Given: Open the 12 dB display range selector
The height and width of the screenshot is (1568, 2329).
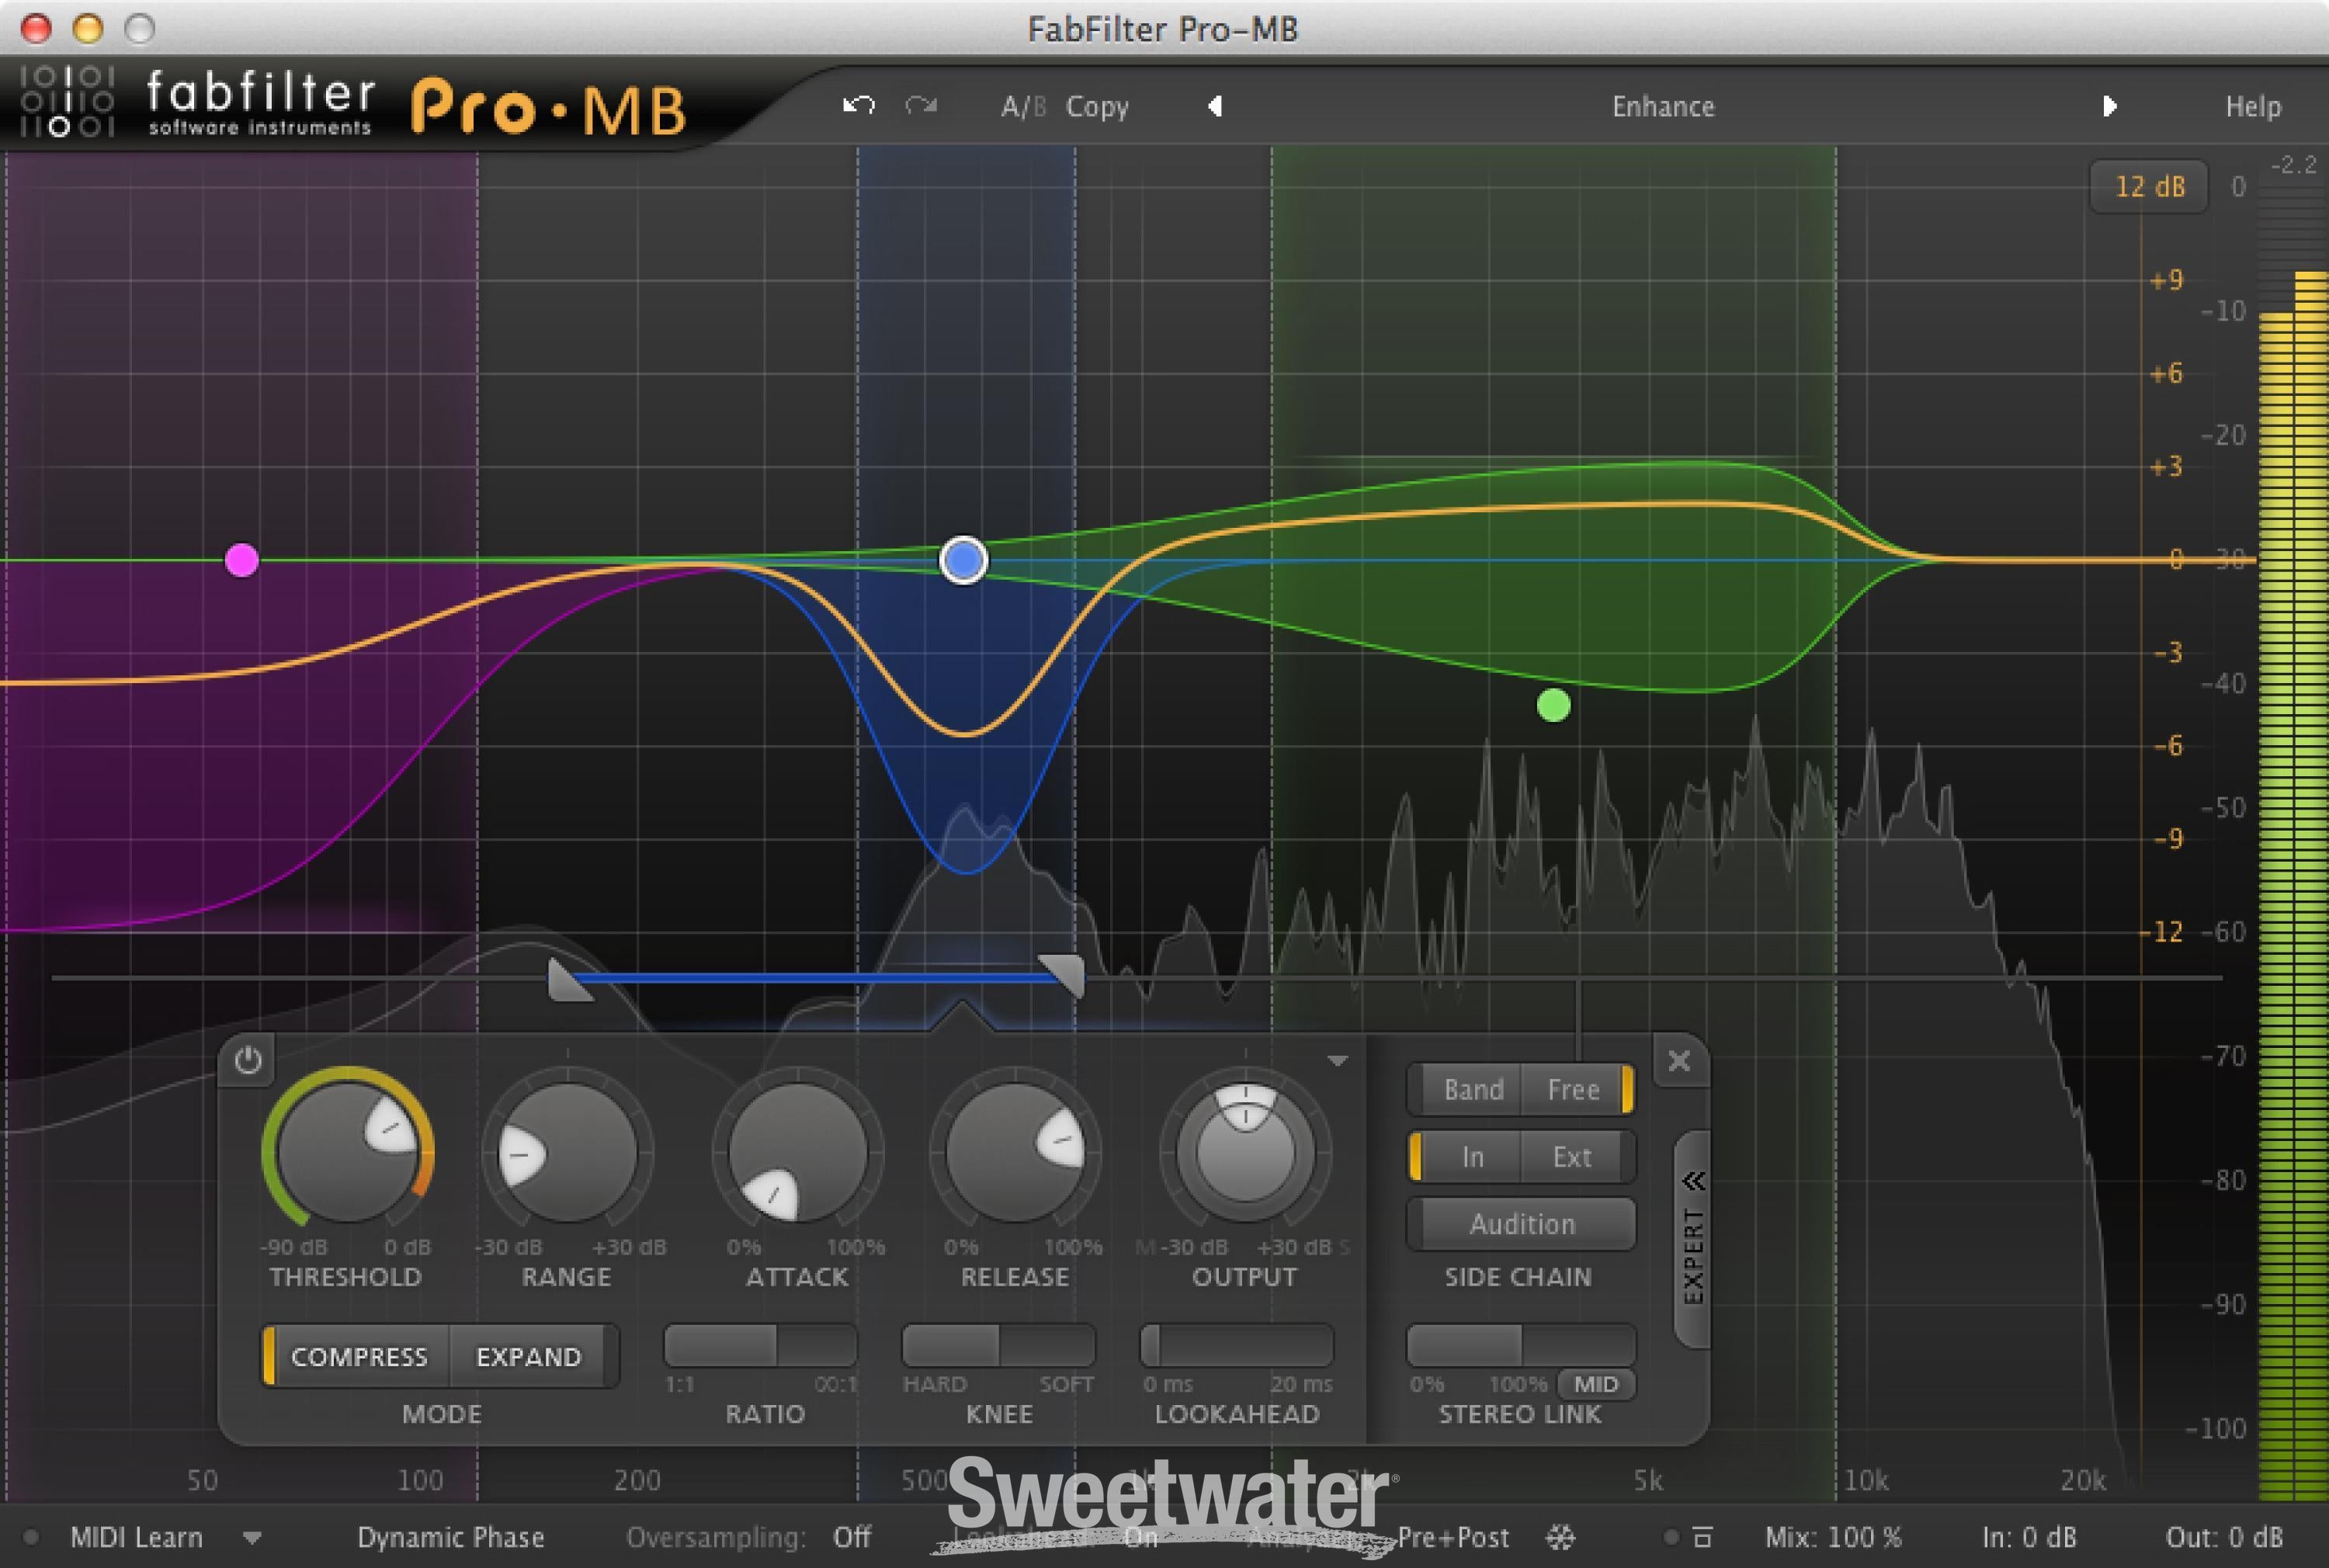Looking at the screenshot, I should click(2149, 186).
